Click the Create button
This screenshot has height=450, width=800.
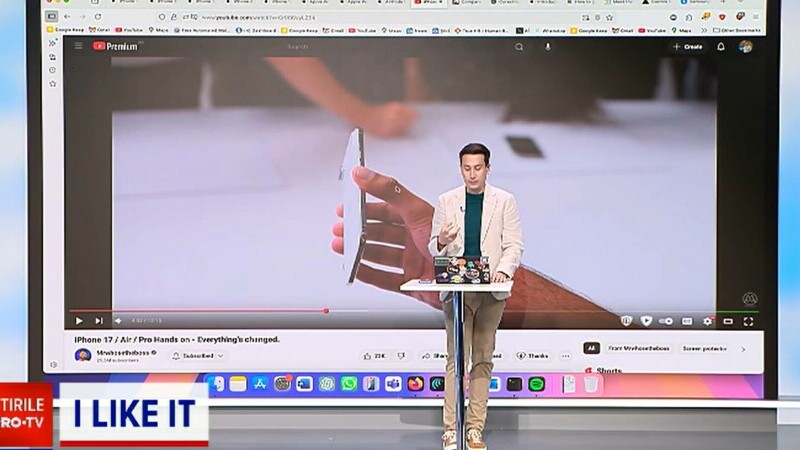click(x=687, y=47)
